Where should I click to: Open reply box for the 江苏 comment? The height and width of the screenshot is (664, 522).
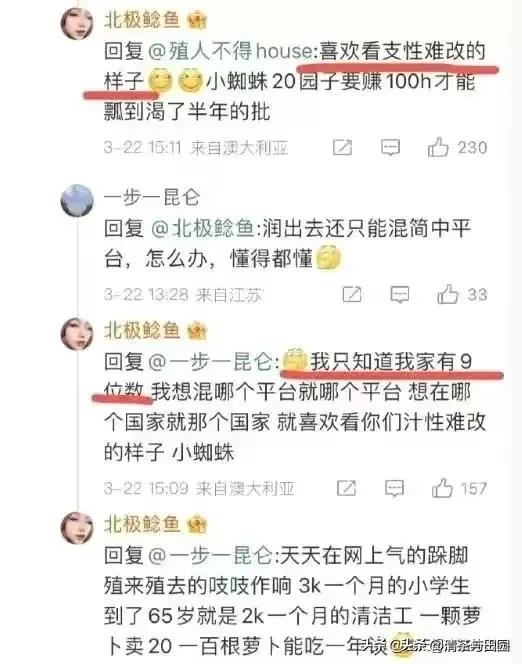click(x=400, y=294)
